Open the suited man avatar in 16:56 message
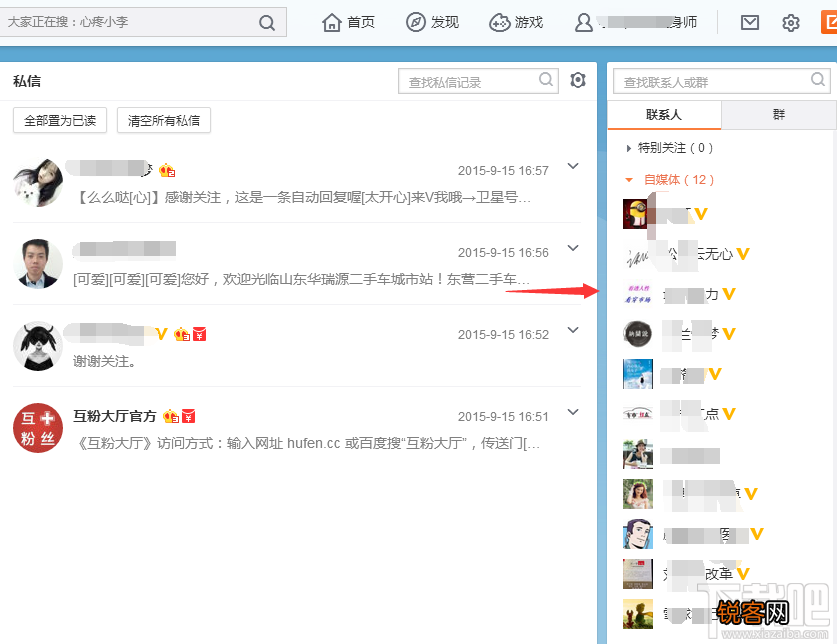The width and height of the screenshot is (837, 644). point(38,264)
